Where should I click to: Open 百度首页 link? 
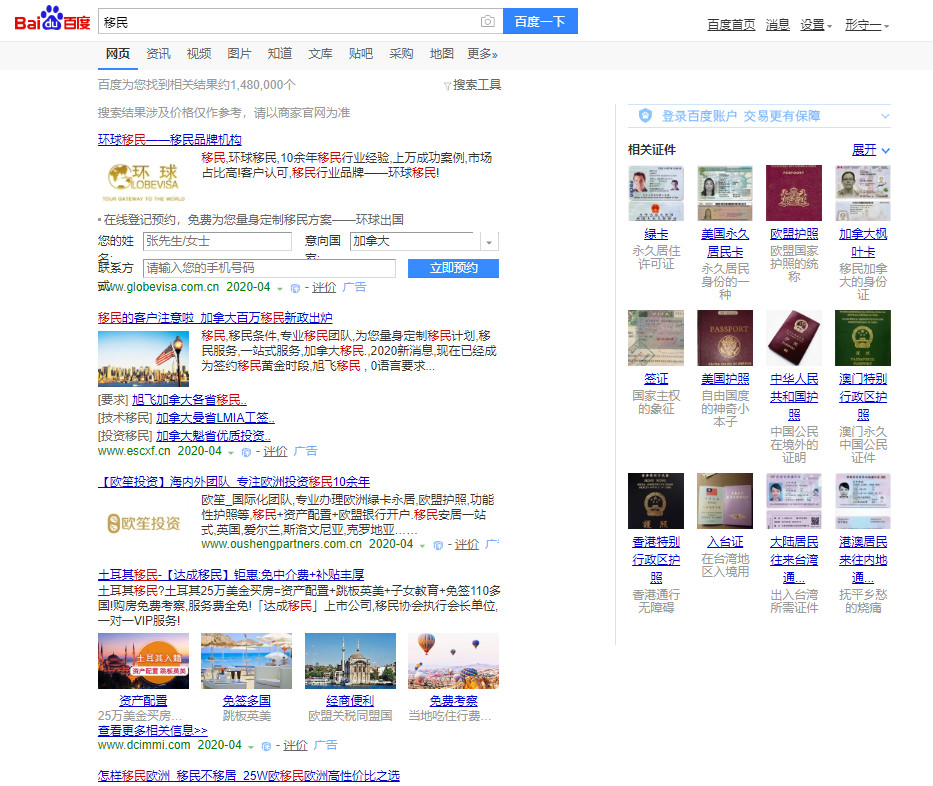pos(731,25)
